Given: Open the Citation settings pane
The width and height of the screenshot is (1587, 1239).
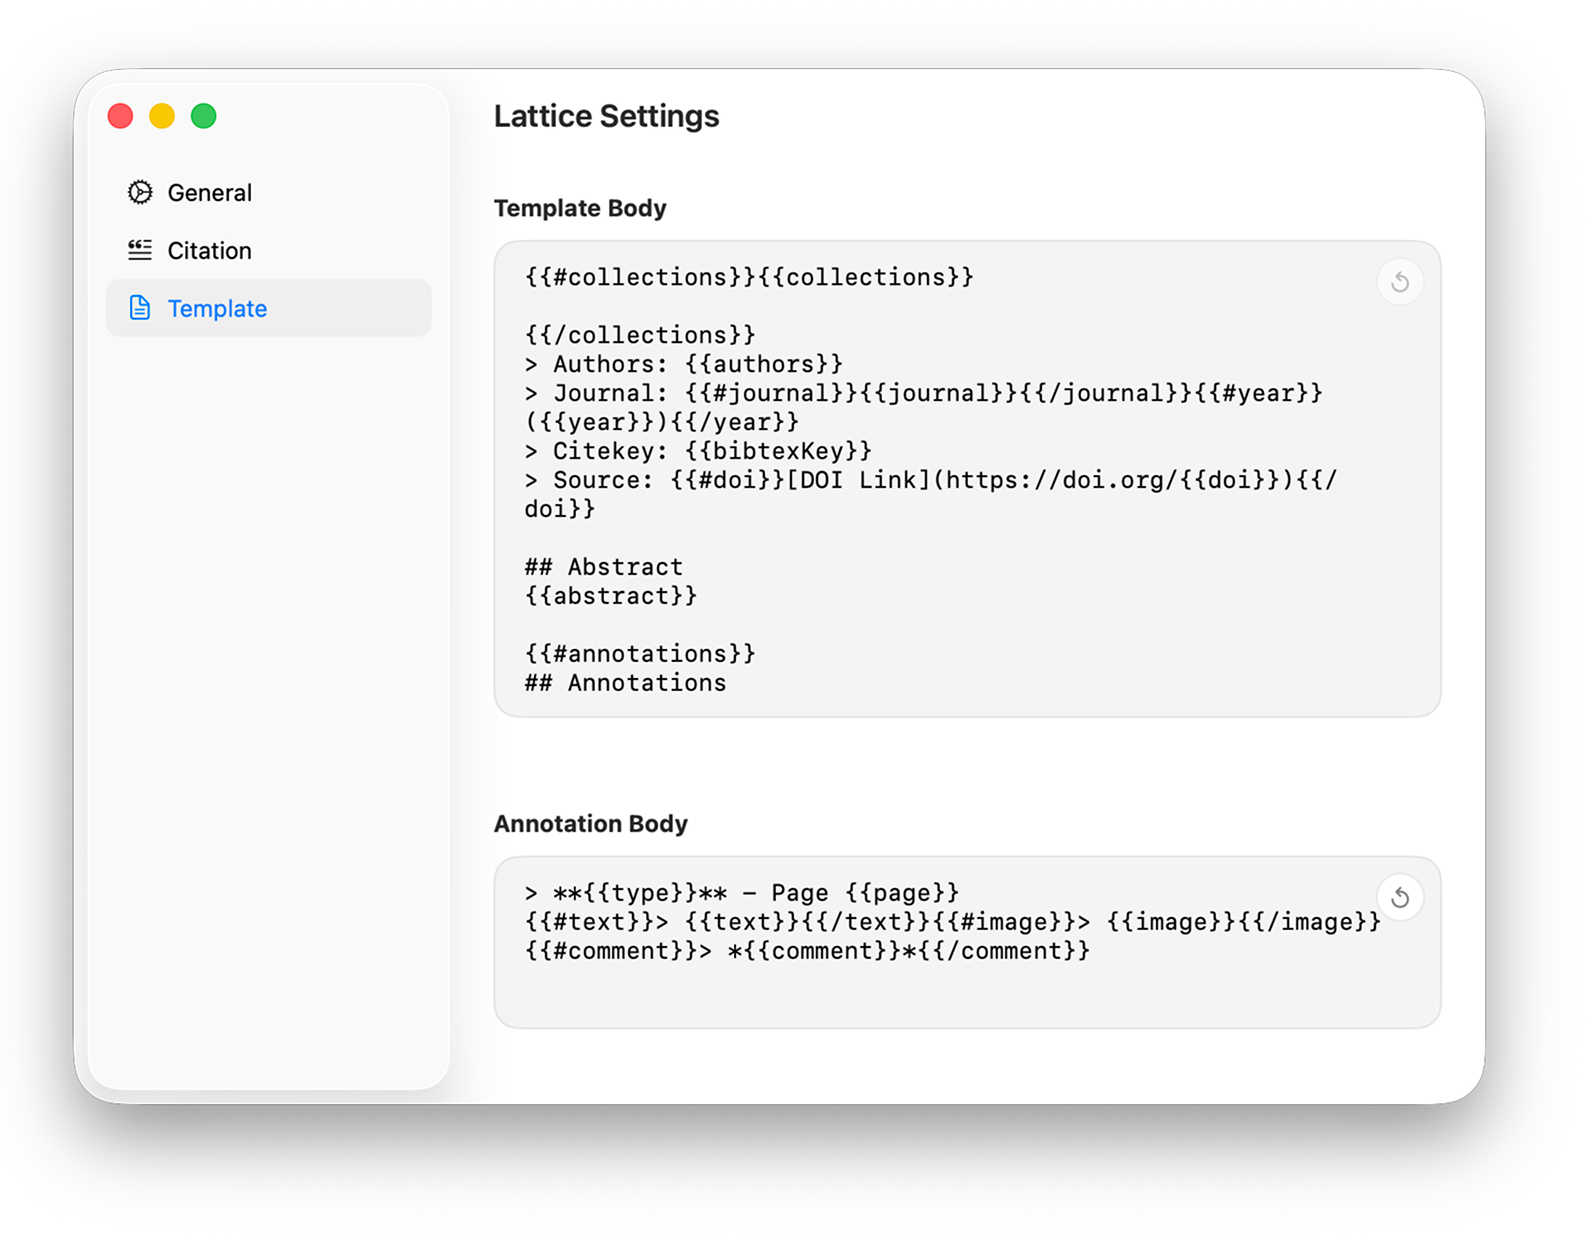Looking at the screenshot, I should 268,250.
